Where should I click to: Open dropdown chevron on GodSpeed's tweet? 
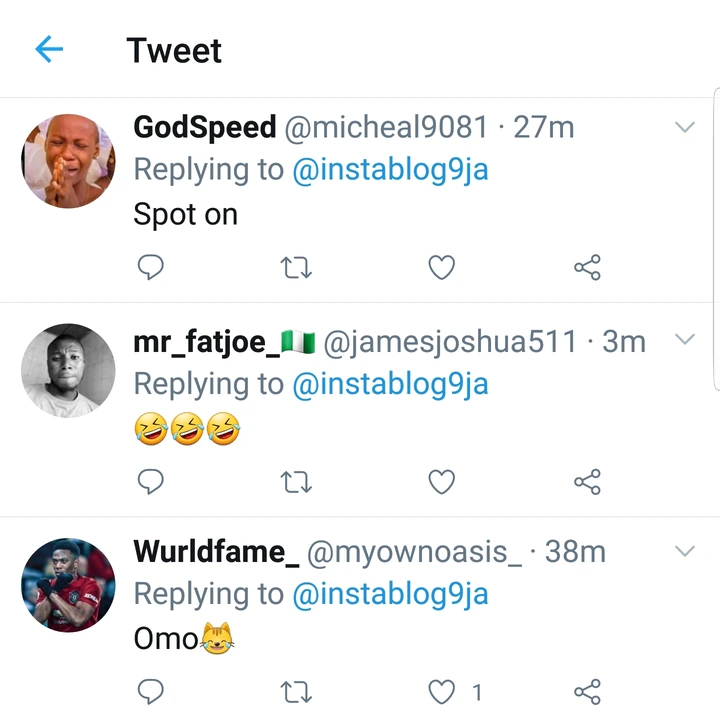[685, 127]
